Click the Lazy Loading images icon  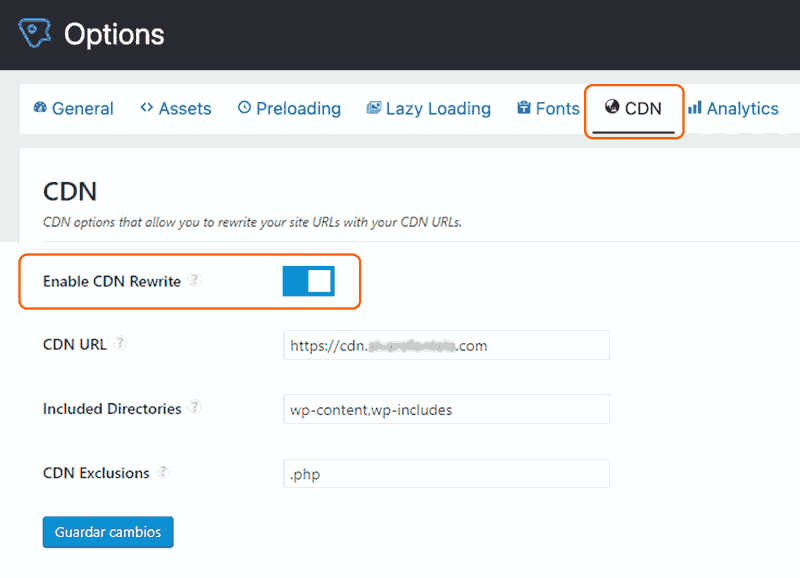[374, 108]
